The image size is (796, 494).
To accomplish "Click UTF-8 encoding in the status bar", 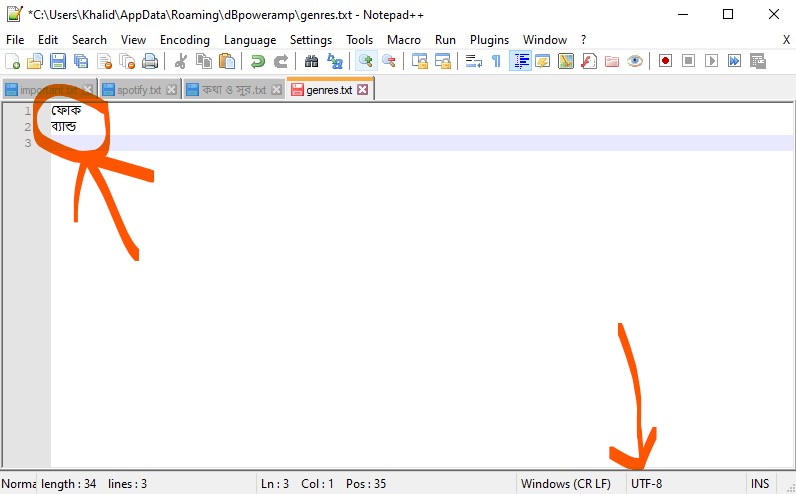I will pos(647,484).
